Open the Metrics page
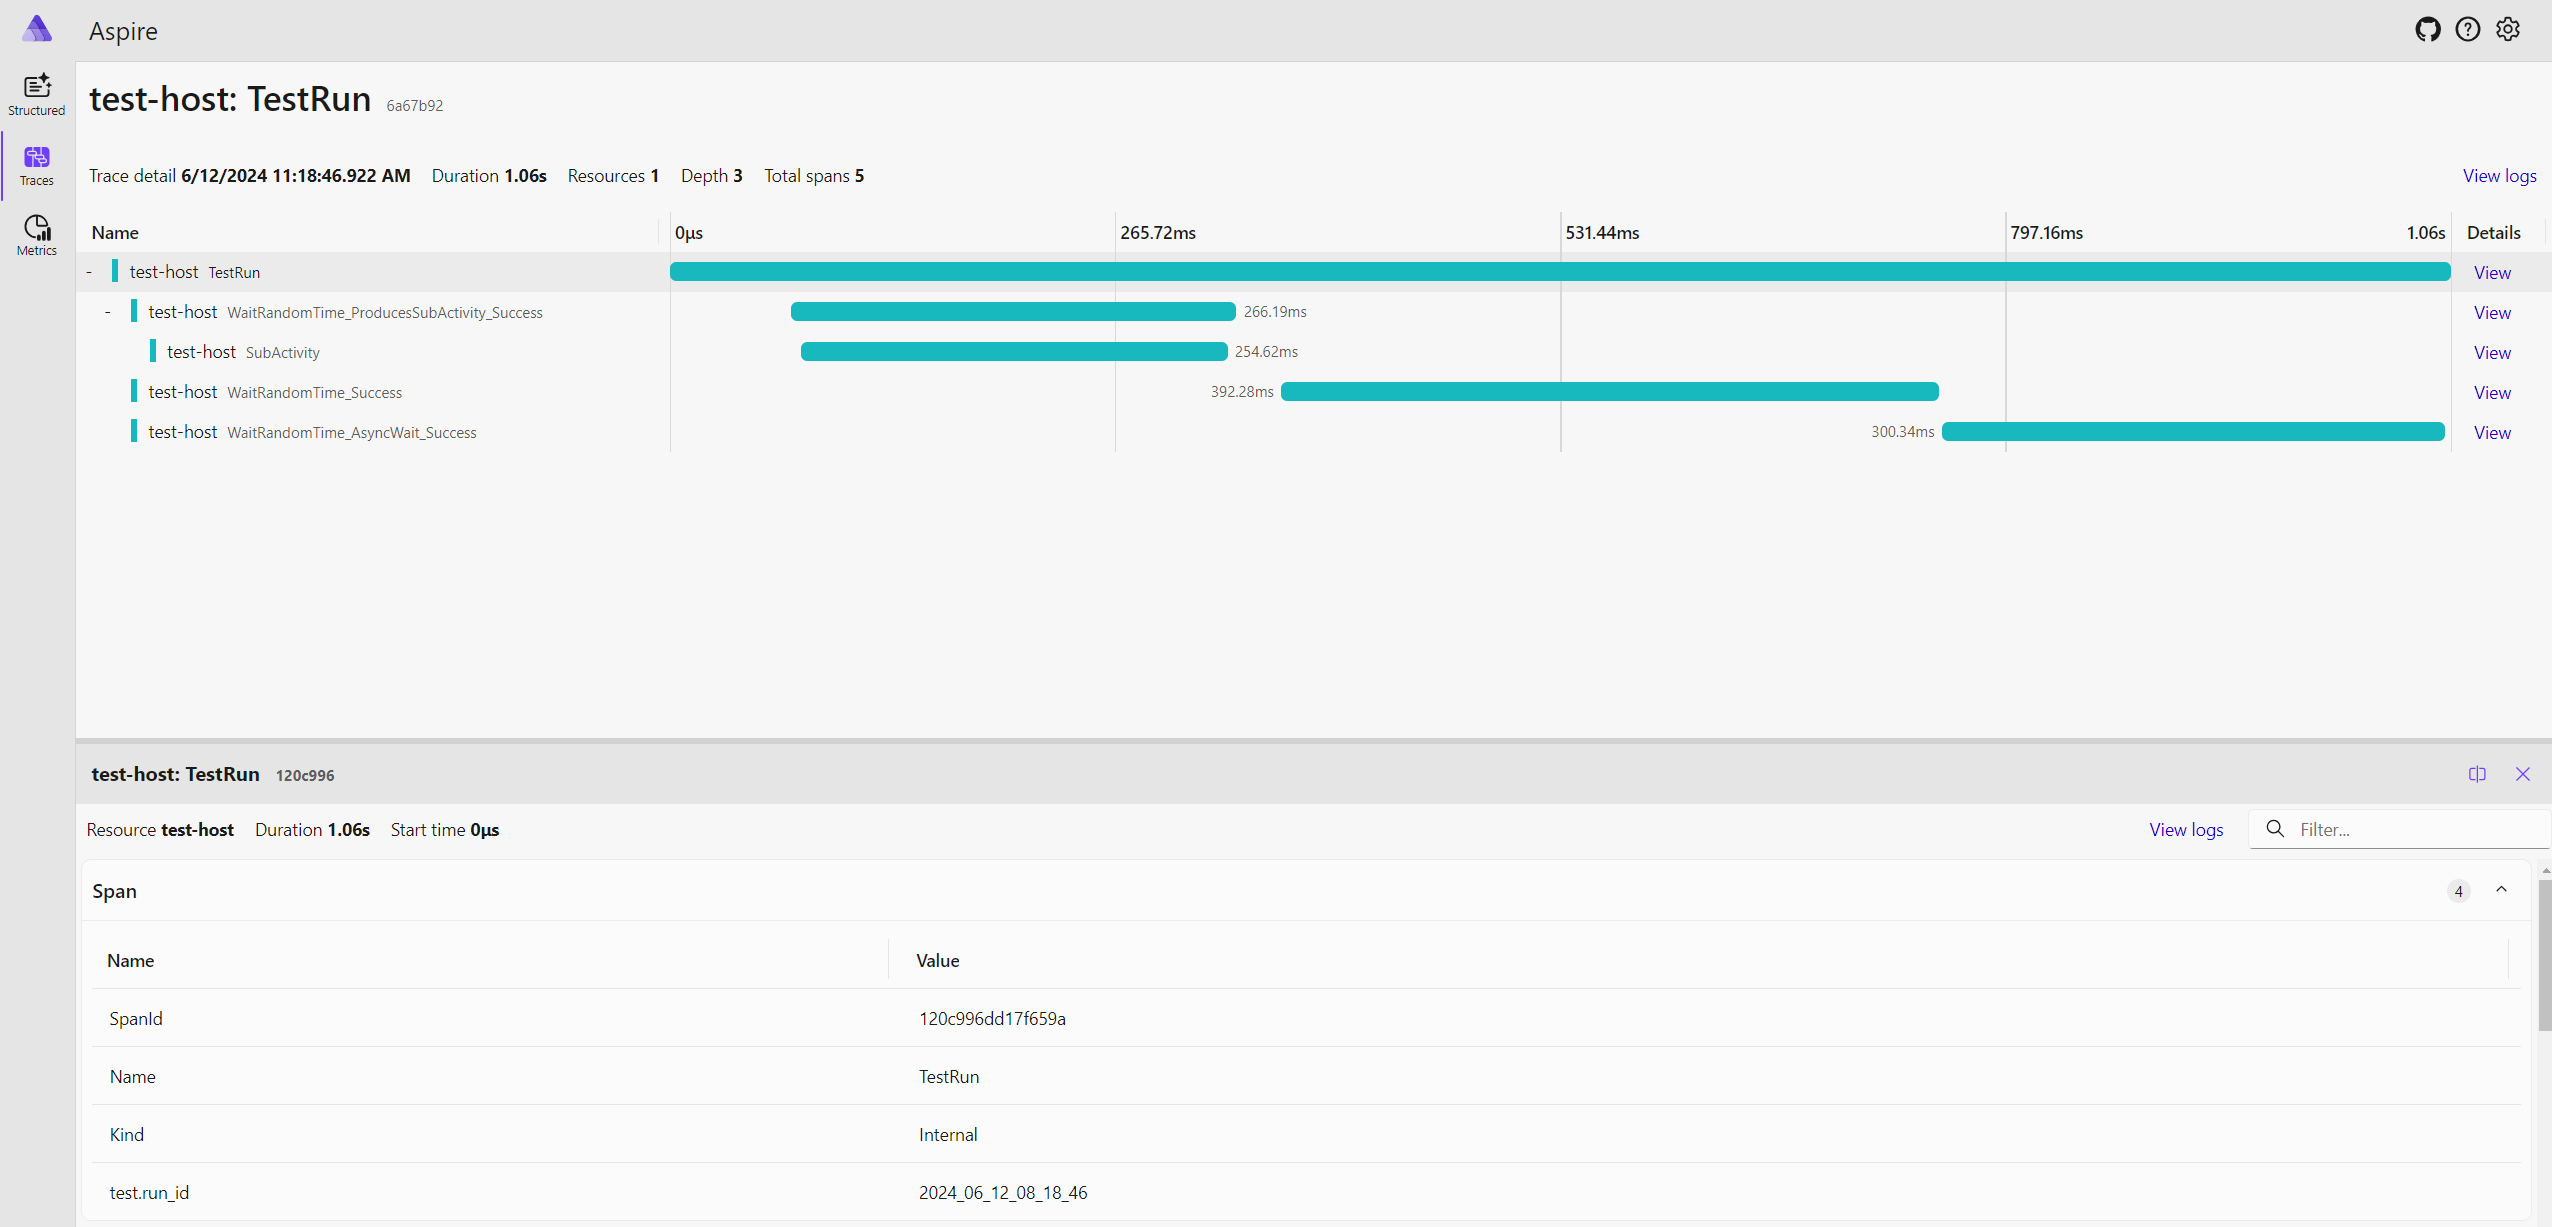 37,237
